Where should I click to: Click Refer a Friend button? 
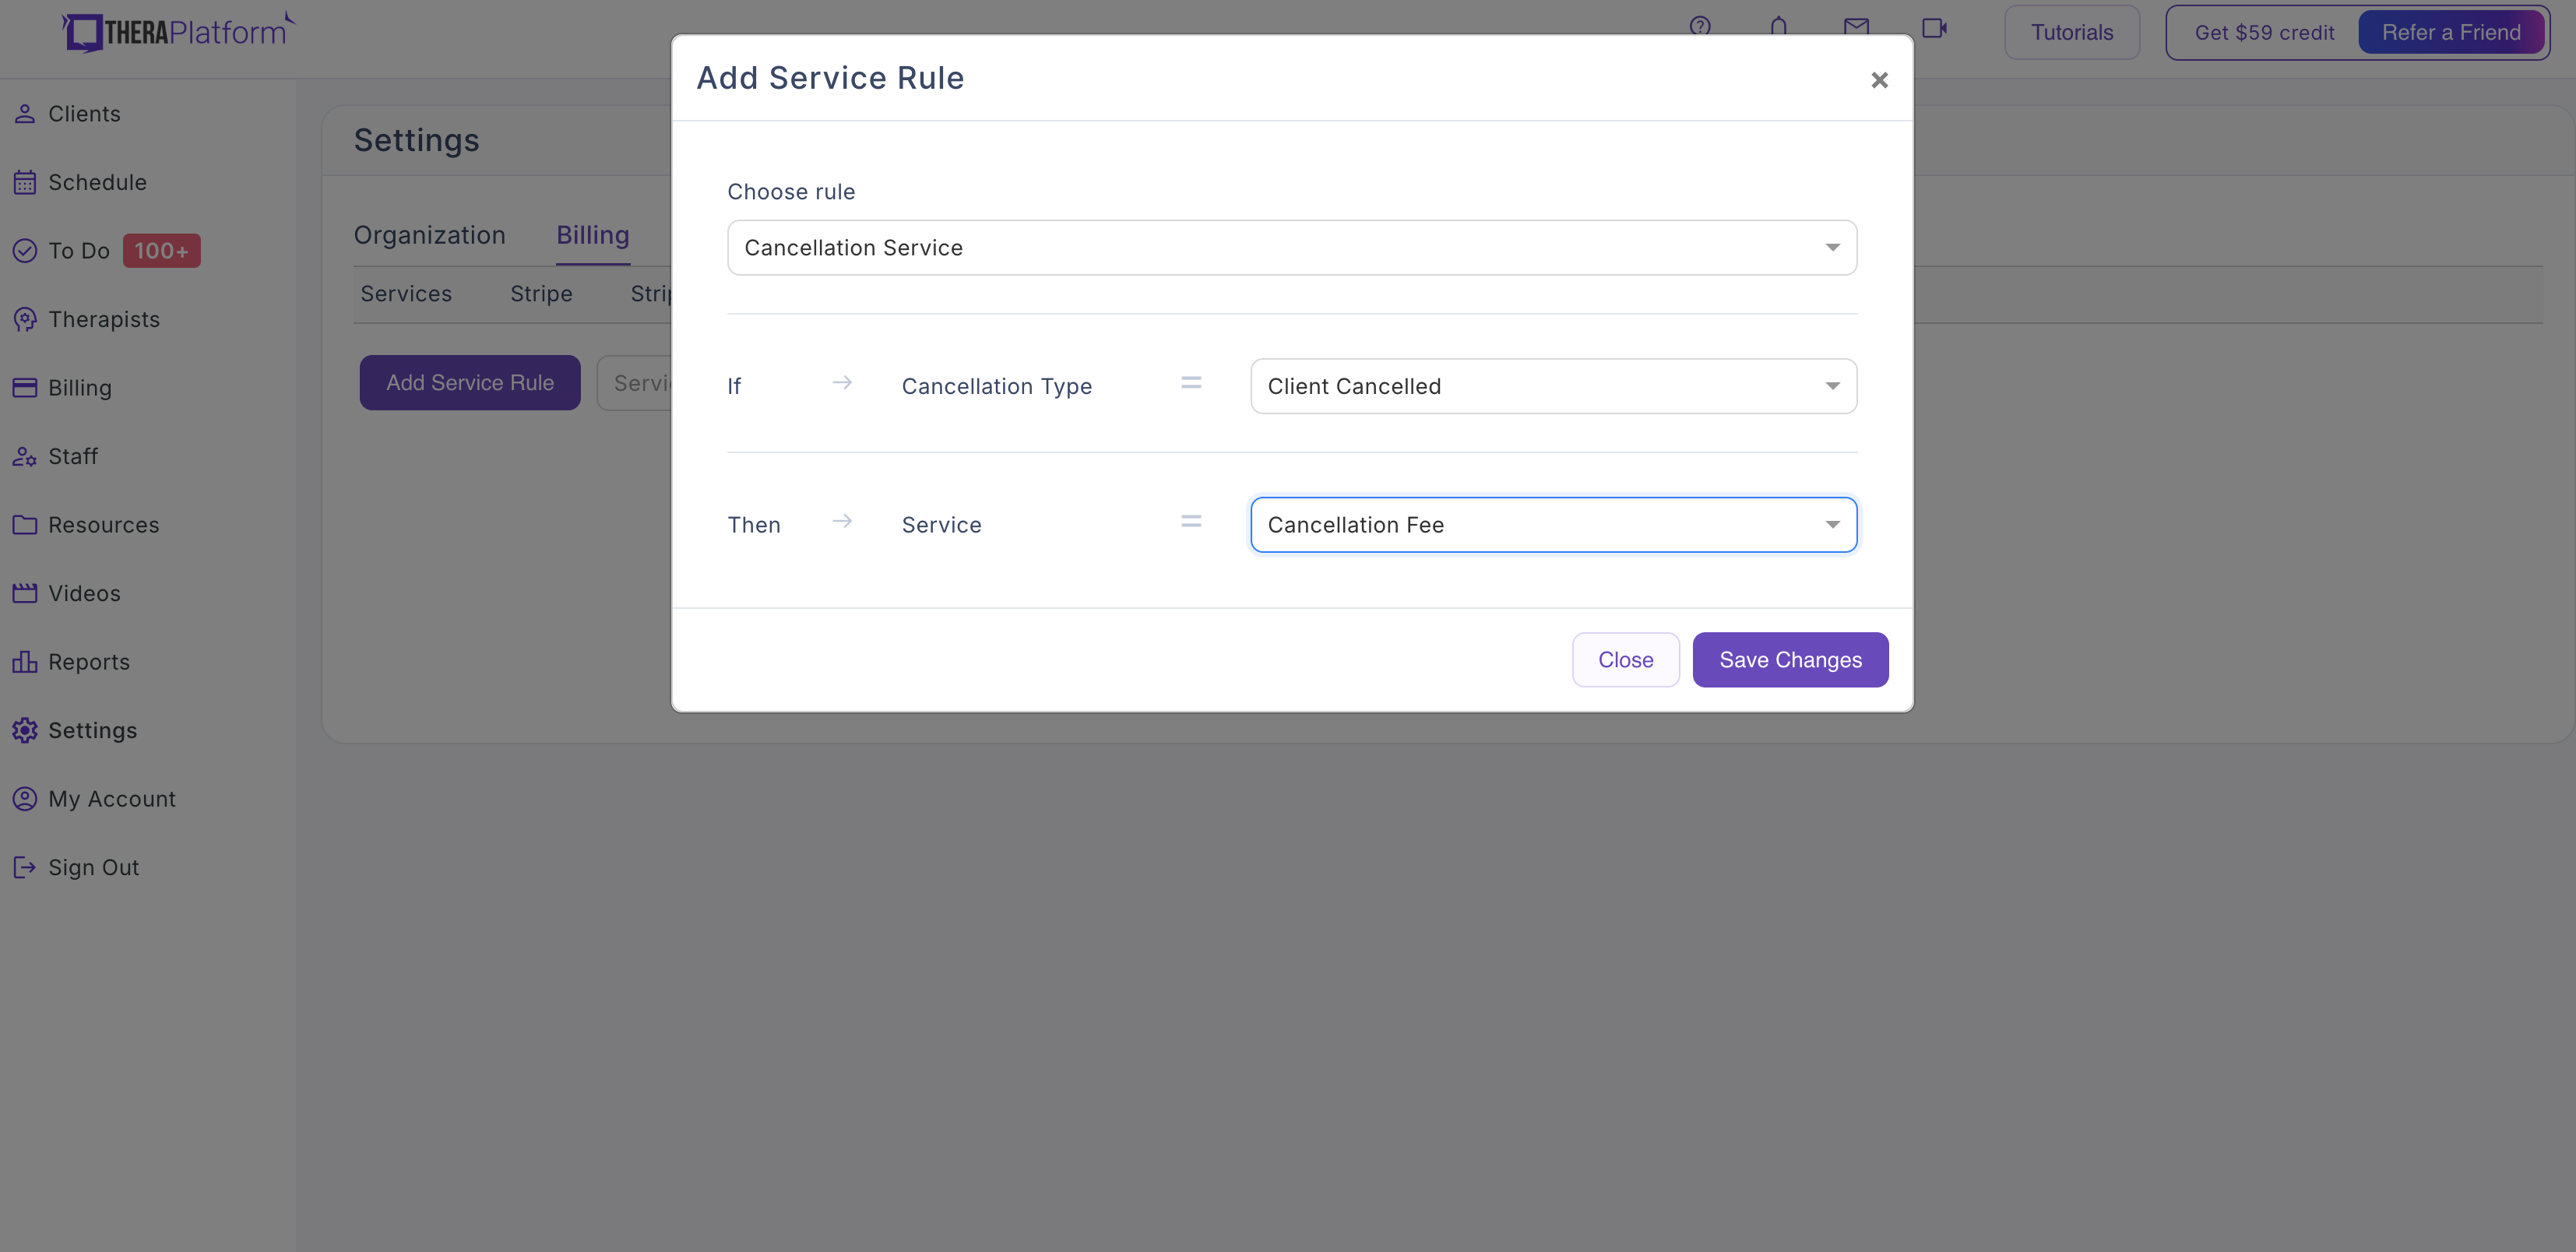2451,32
